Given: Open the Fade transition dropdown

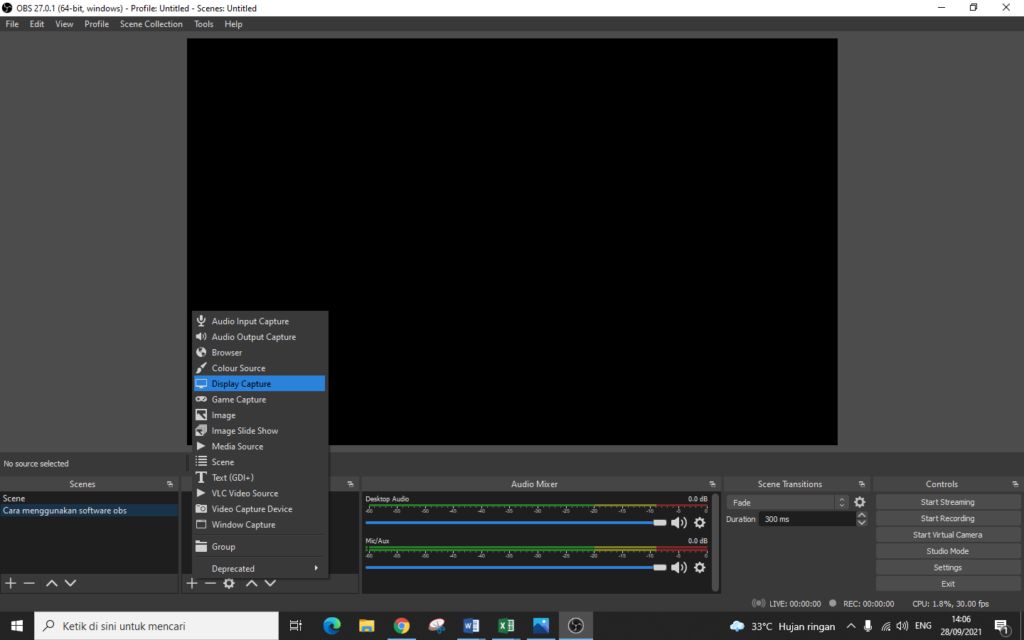Looking at the screenshot, I should [787, 503].
